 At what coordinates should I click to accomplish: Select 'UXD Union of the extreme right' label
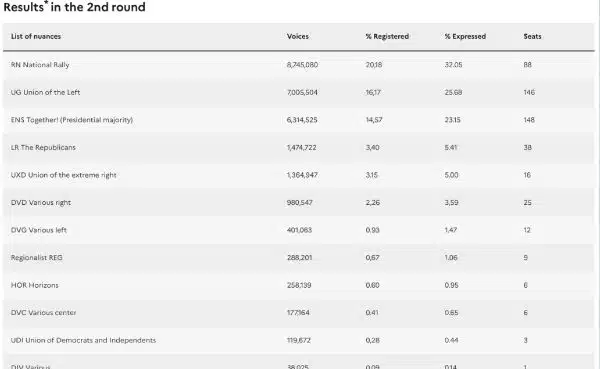tap(64, 175)
